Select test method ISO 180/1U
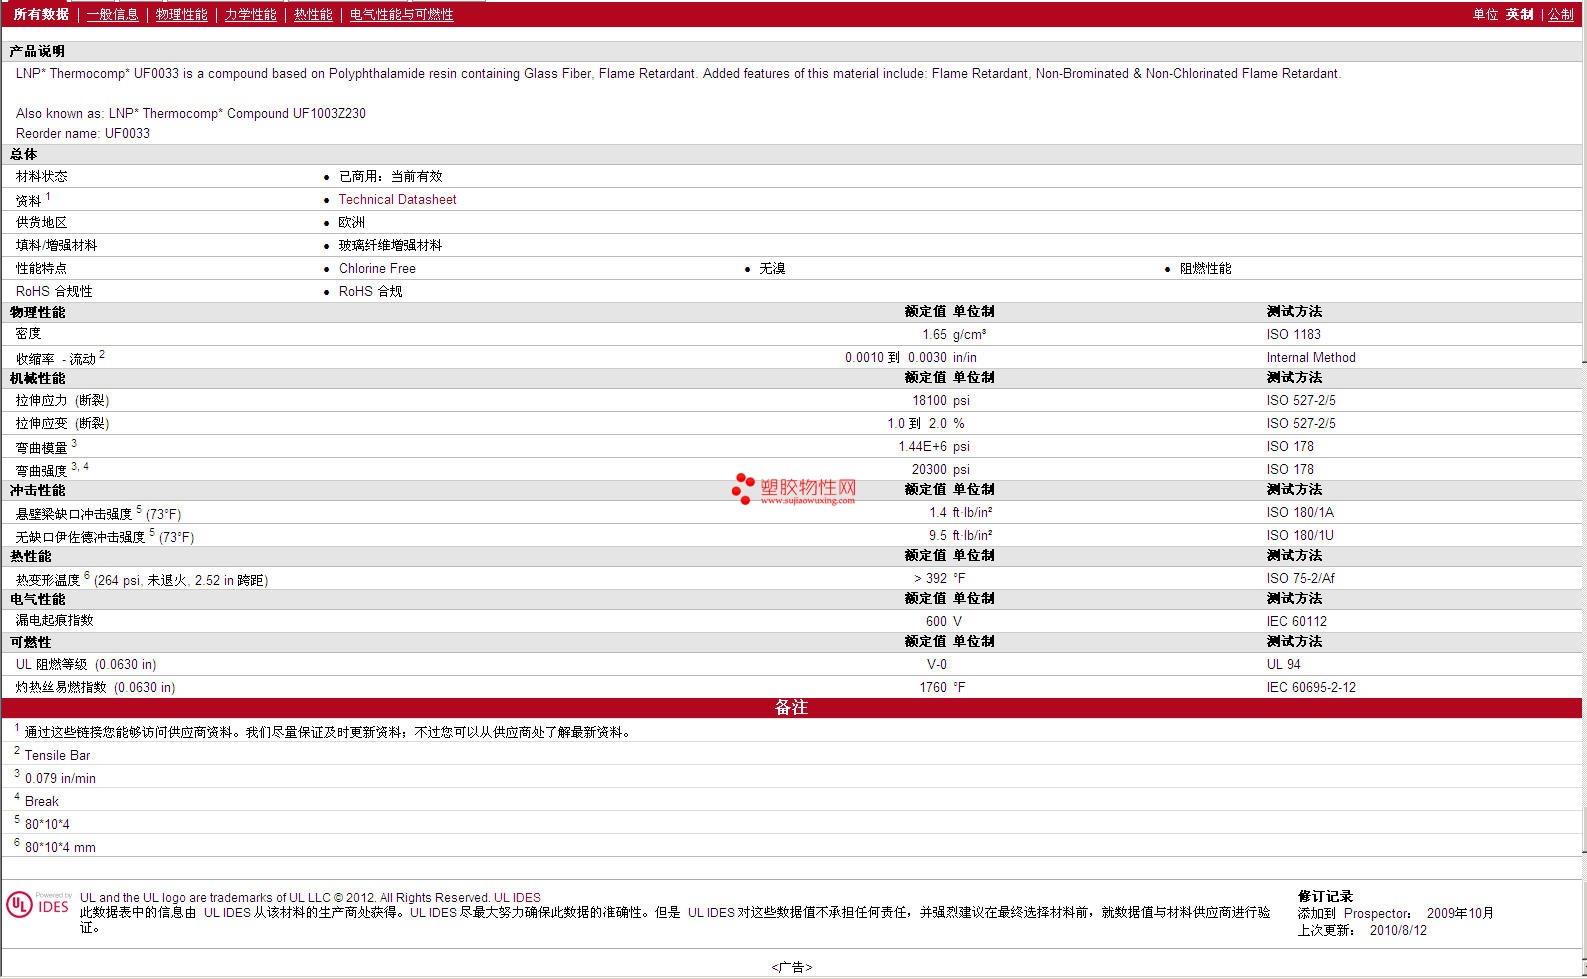This screenshot has width=1587, height=979. (x=1300, y=535)
